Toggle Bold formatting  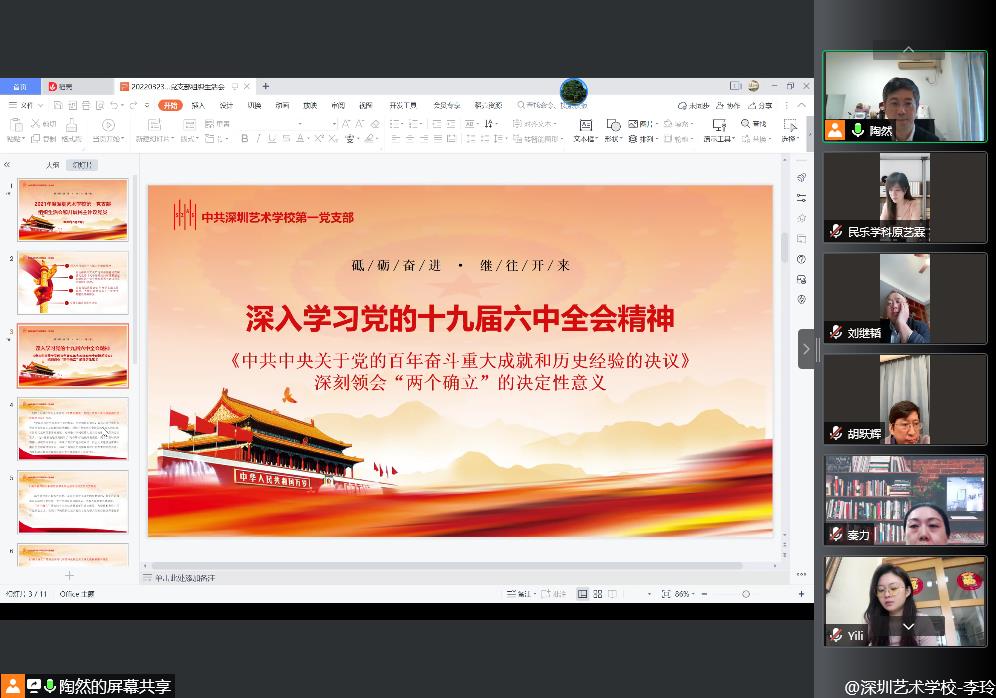click(x=245, y=138)
